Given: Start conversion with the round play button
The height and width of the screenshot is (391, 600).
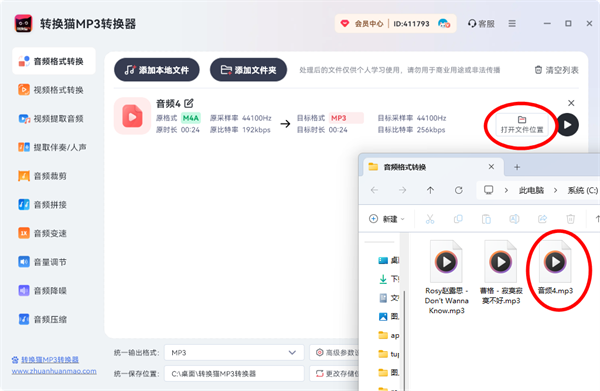Looking at the screenshot, I should [567, 125].
